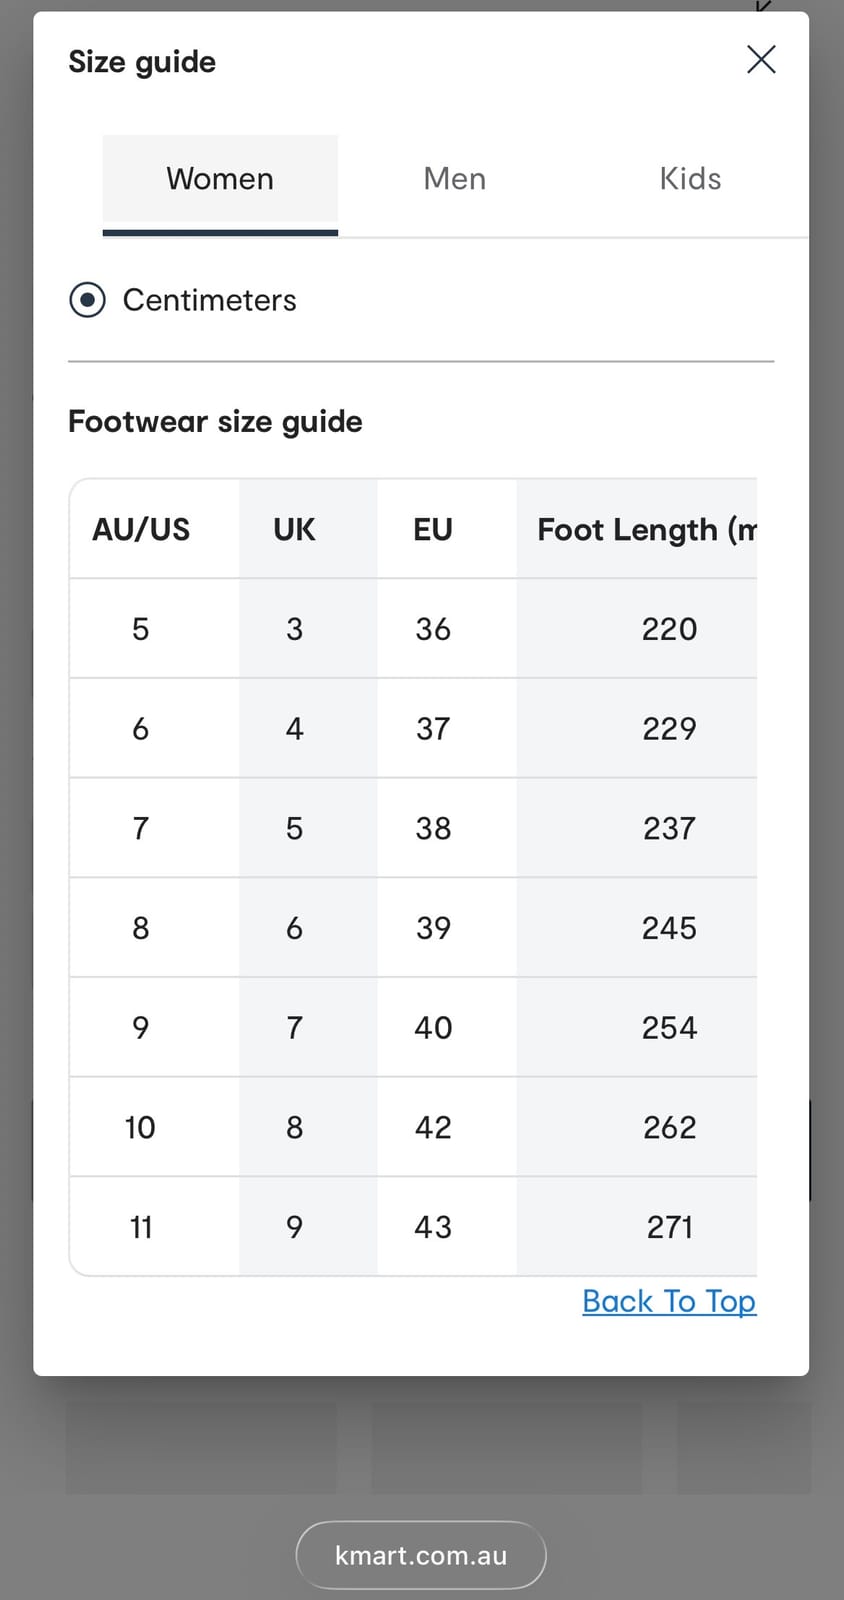
Task: Click the UK column header
Action: coord(294,529)
